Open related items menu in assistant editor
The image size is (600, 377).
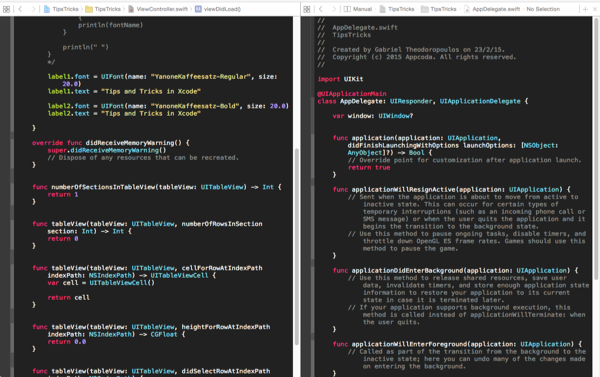tap(307, 9)
